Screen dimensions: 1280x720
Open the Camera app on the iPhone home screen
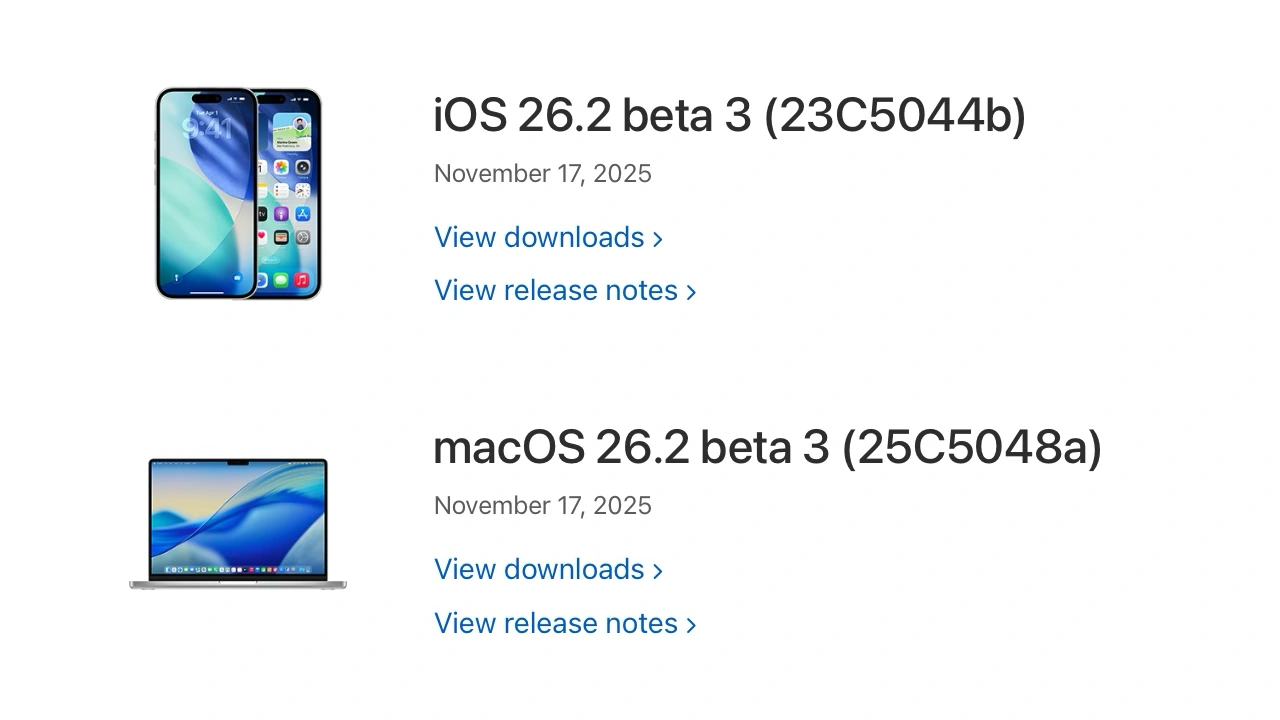pos(302,167)
